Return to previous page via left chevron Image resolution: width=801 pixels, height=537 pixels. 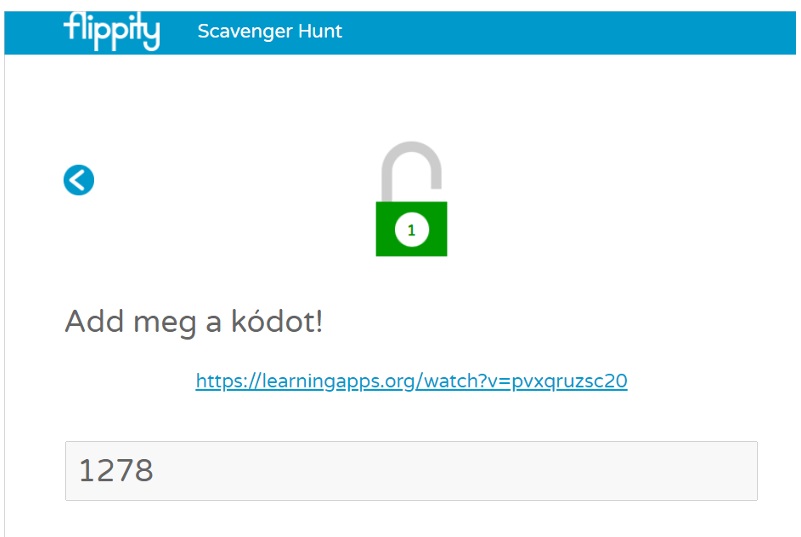[79, 180]
